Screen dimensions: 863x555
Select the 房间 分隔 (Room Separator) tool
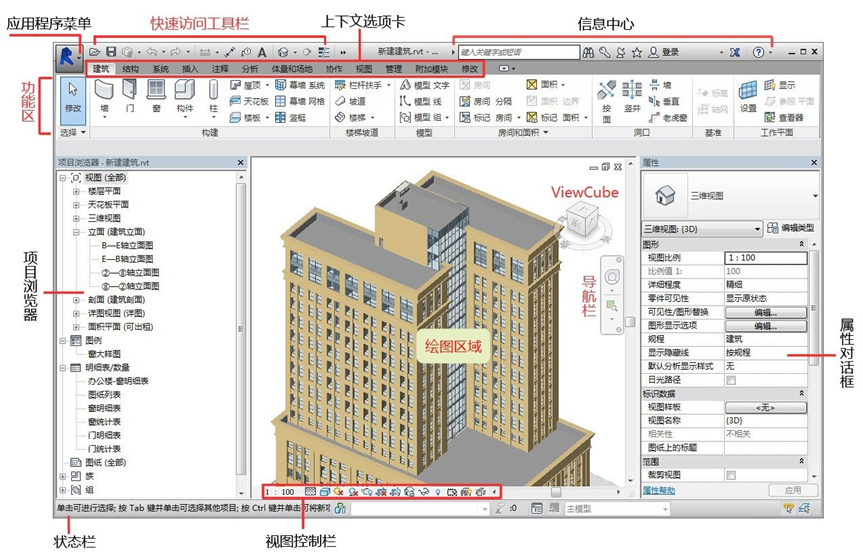[486, 101]
